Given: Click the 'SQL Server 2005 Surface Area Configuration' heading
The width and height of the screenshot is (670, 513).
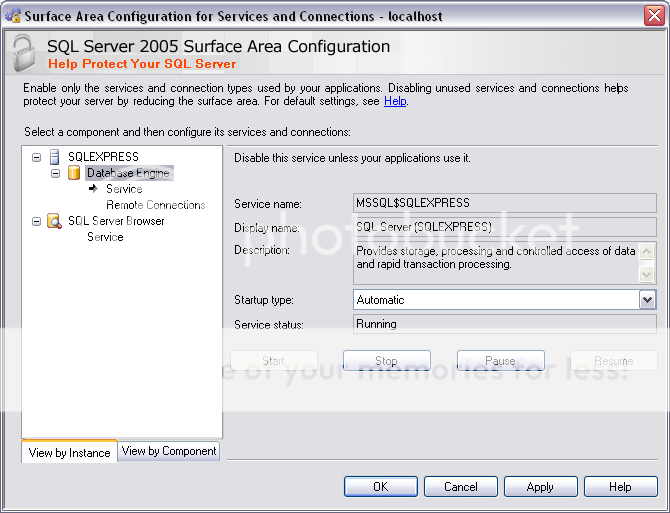Looking at the screenshot, I should (218, 46).
